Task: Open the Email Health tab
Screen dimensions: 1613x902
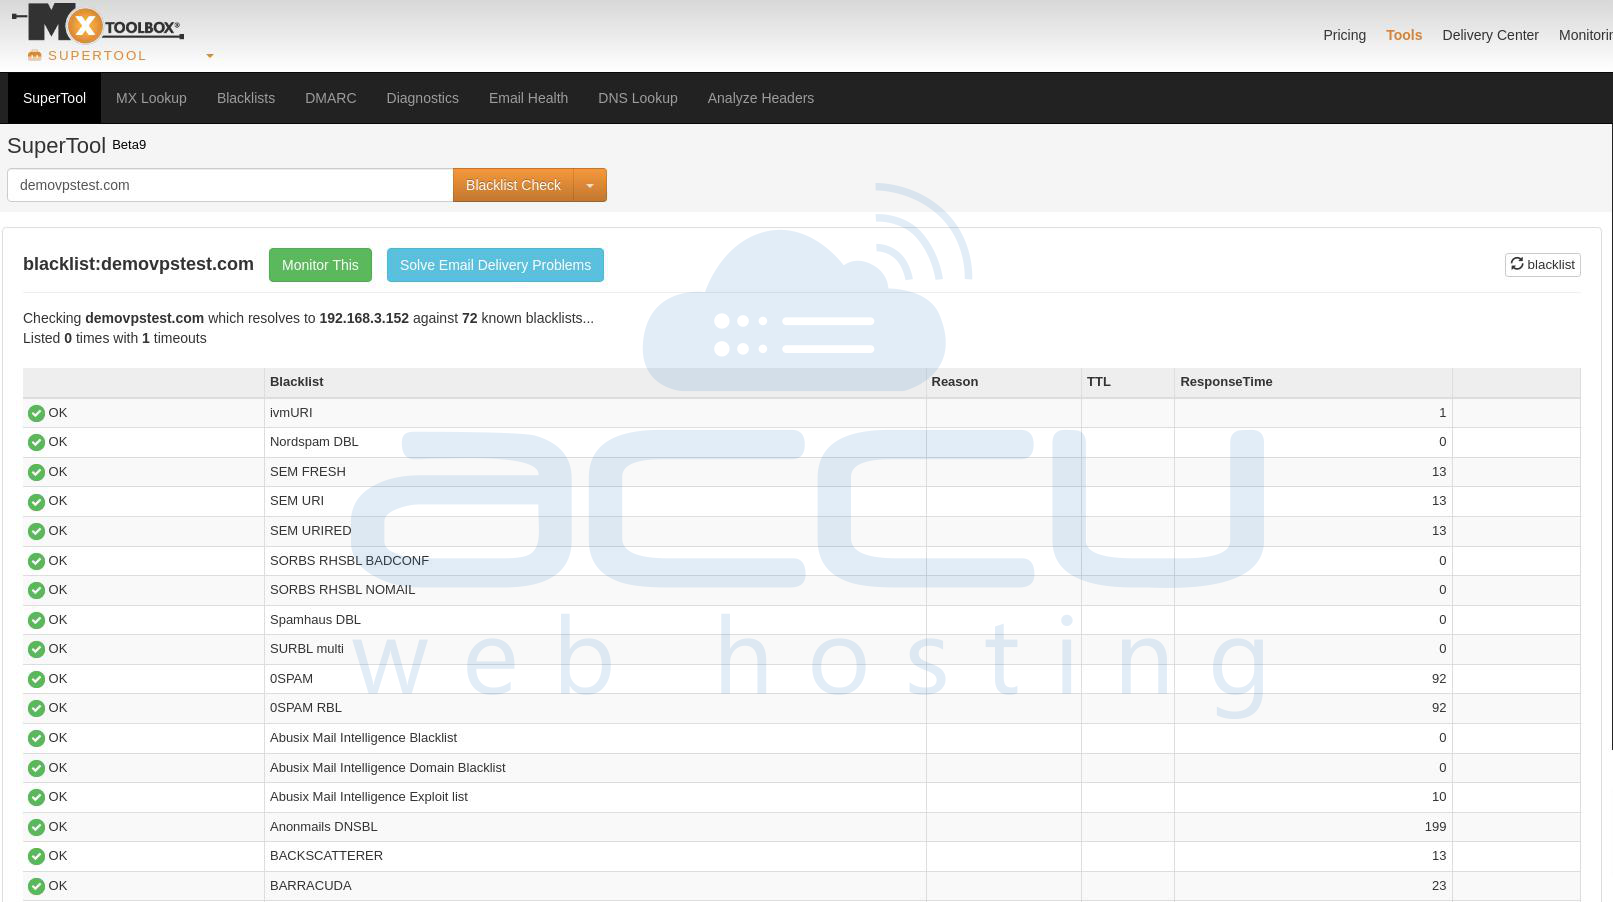Action: coord(528,98)
